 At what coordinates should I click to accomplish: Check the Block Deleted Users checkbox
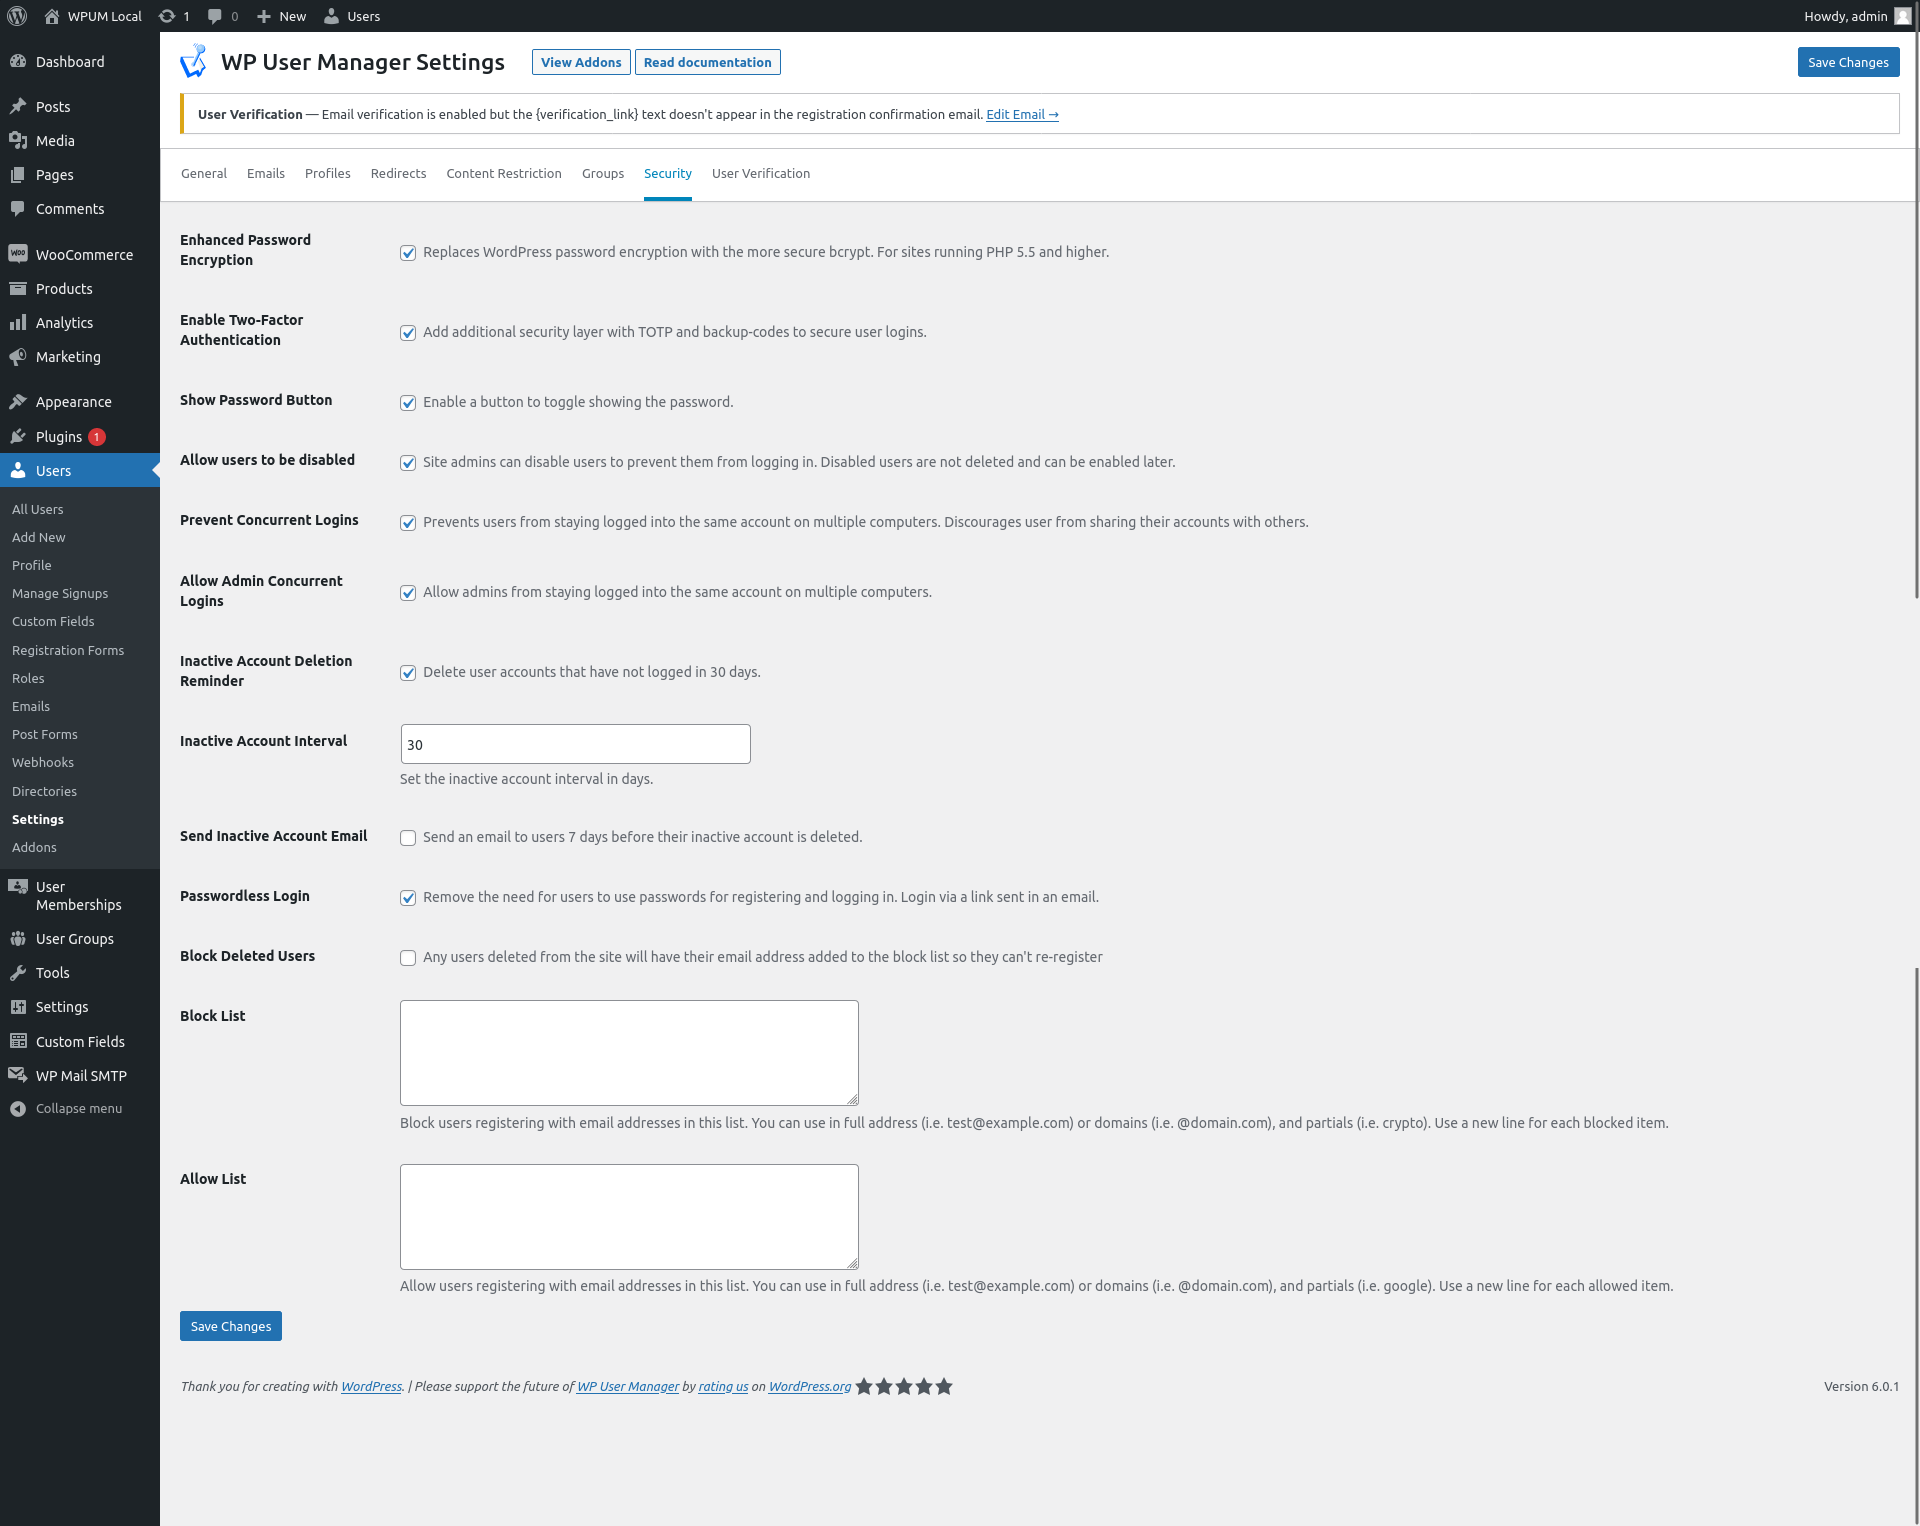pyautogui.click(x=408, y=958)
